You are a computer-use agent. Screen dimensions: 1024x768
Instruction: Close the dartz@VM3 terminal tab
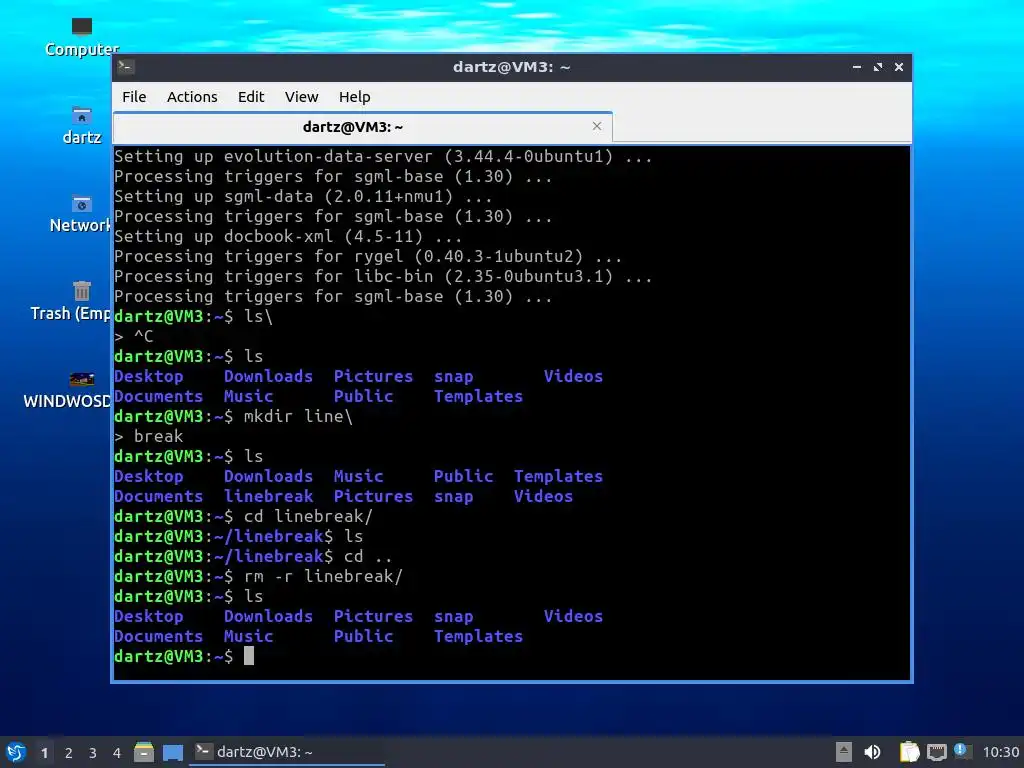596,126
